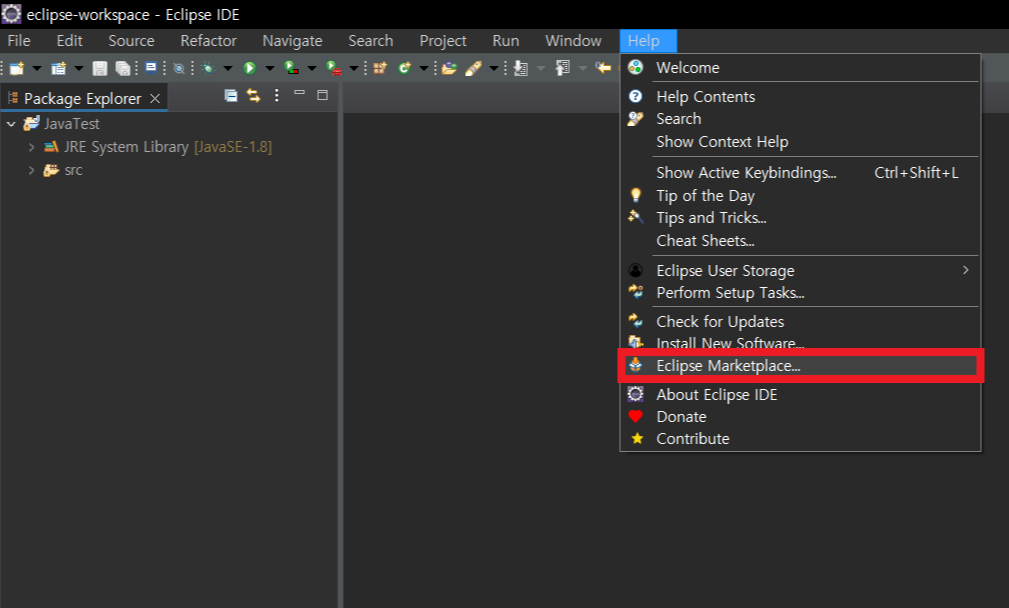Viewport: 1009px width, 608px height.
Task: Select the JavaTest project
Action: pos(71,124)
